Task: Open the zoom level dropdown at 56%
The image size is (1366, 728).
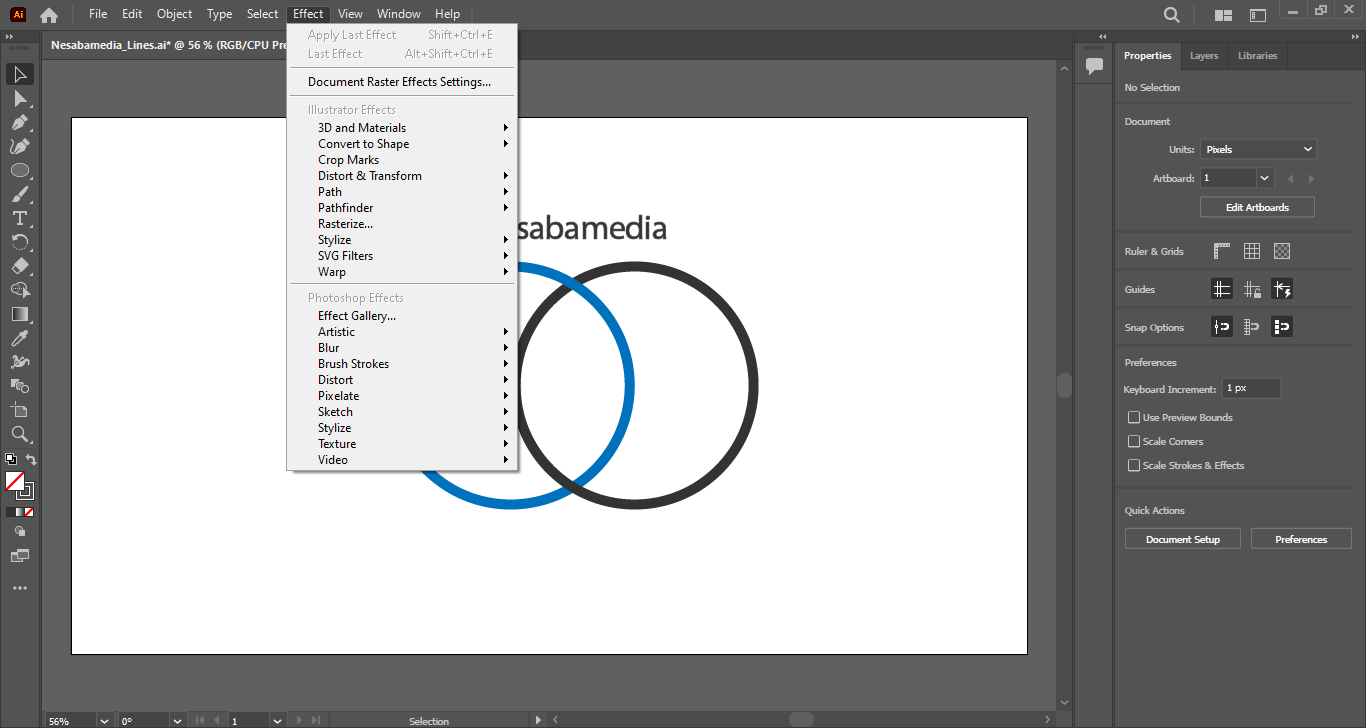Action: 104,720
